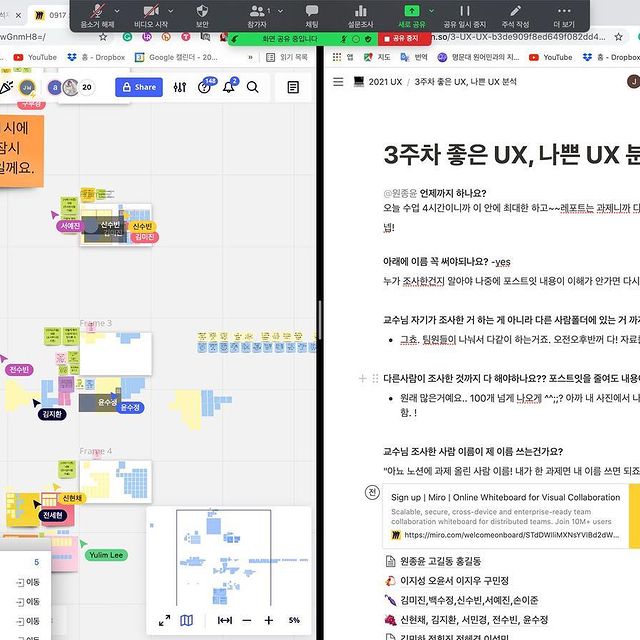Zoom out with the minus button
640x640 pixels.
click(x=246, y=620)
